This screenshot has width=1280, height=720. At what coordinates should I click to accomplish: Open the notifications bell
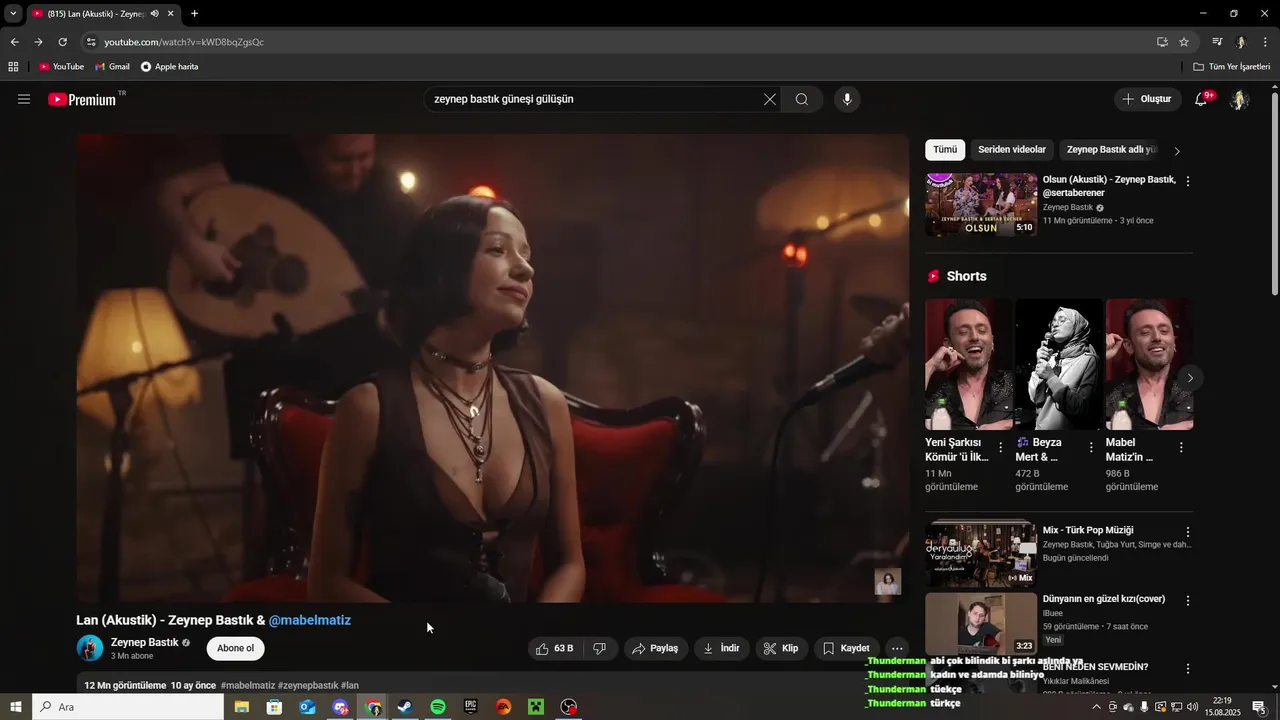1202,99
